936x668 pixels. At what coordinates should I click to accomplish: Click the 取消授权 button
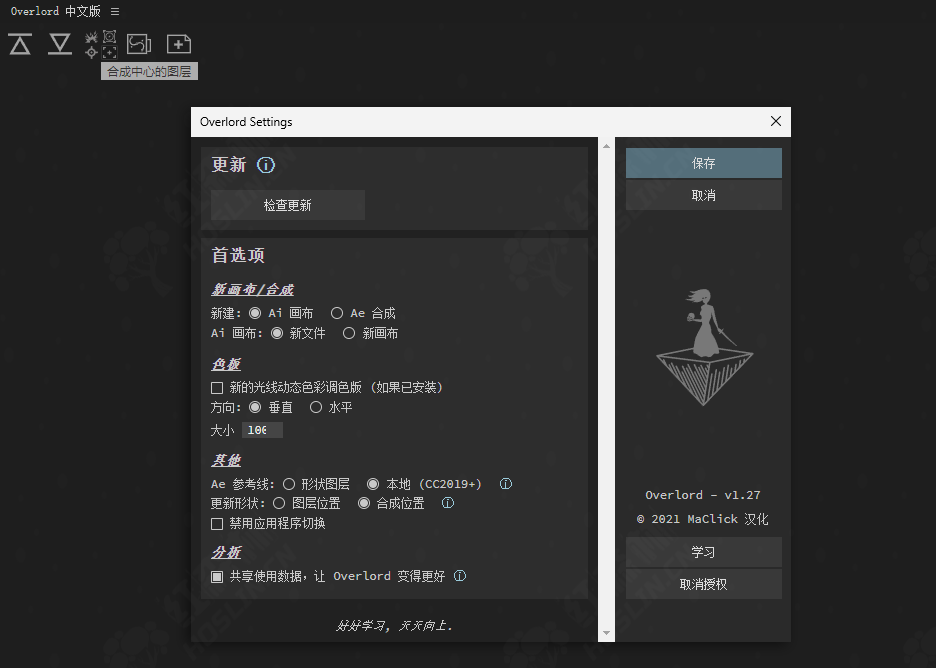click(x=704, y=584)
